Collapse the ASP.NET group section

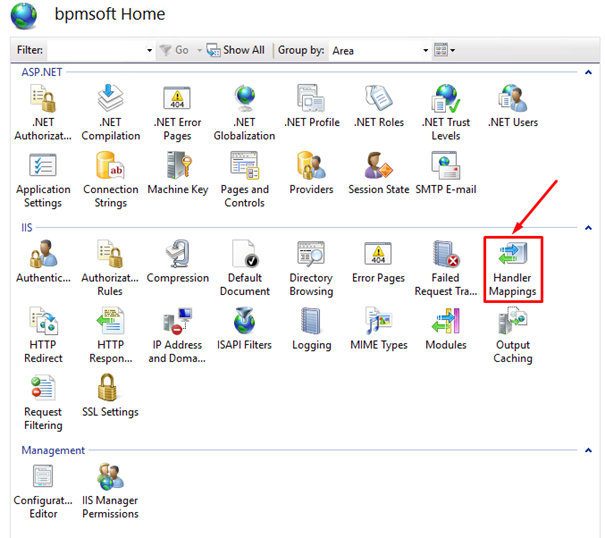click(x=588, y=72)
